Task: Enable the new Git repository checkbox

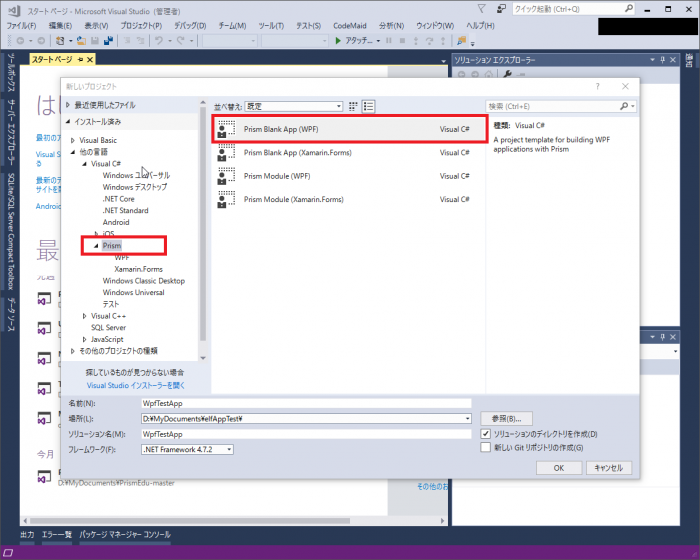Action: [x=486, y=448]
